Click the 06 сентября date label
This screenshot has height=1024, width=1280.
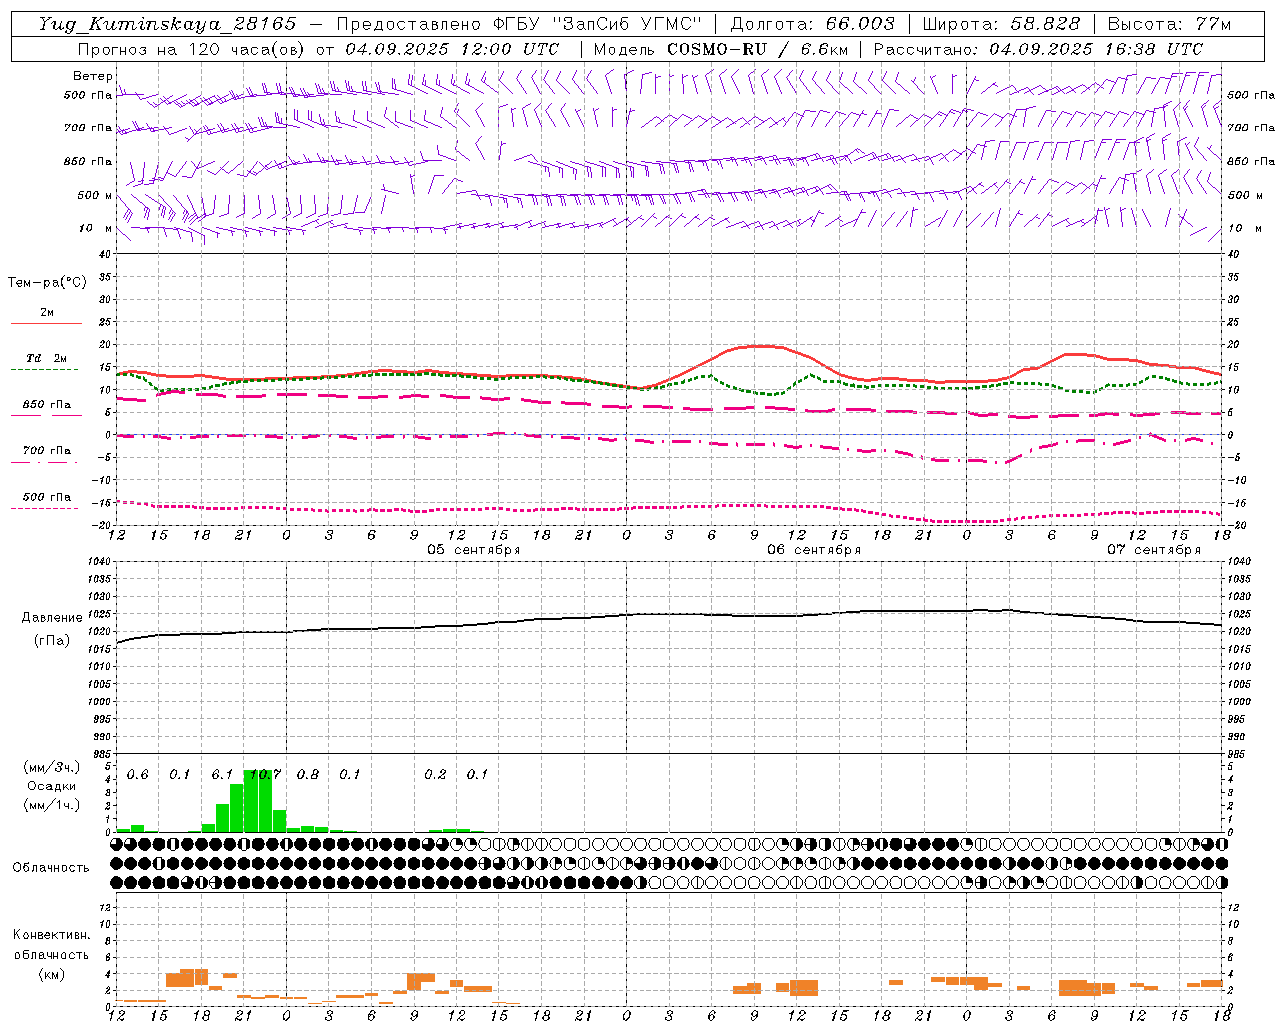pyautogui.click(x=813, y=550)
